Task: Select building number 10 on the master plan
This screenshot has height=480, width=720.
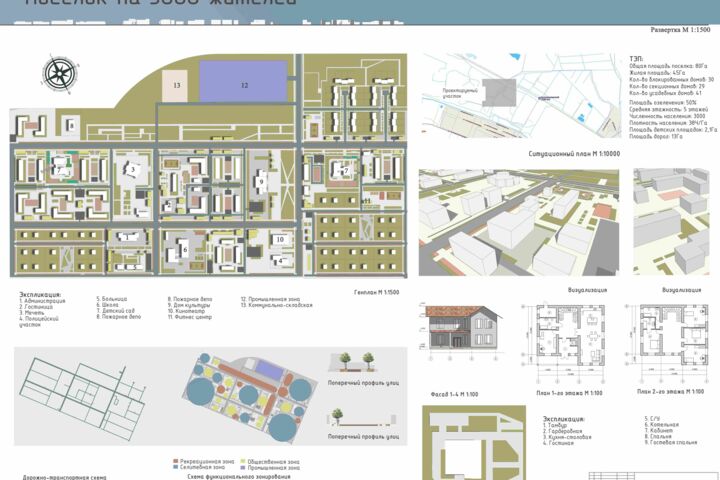Action: click(280, 239)
